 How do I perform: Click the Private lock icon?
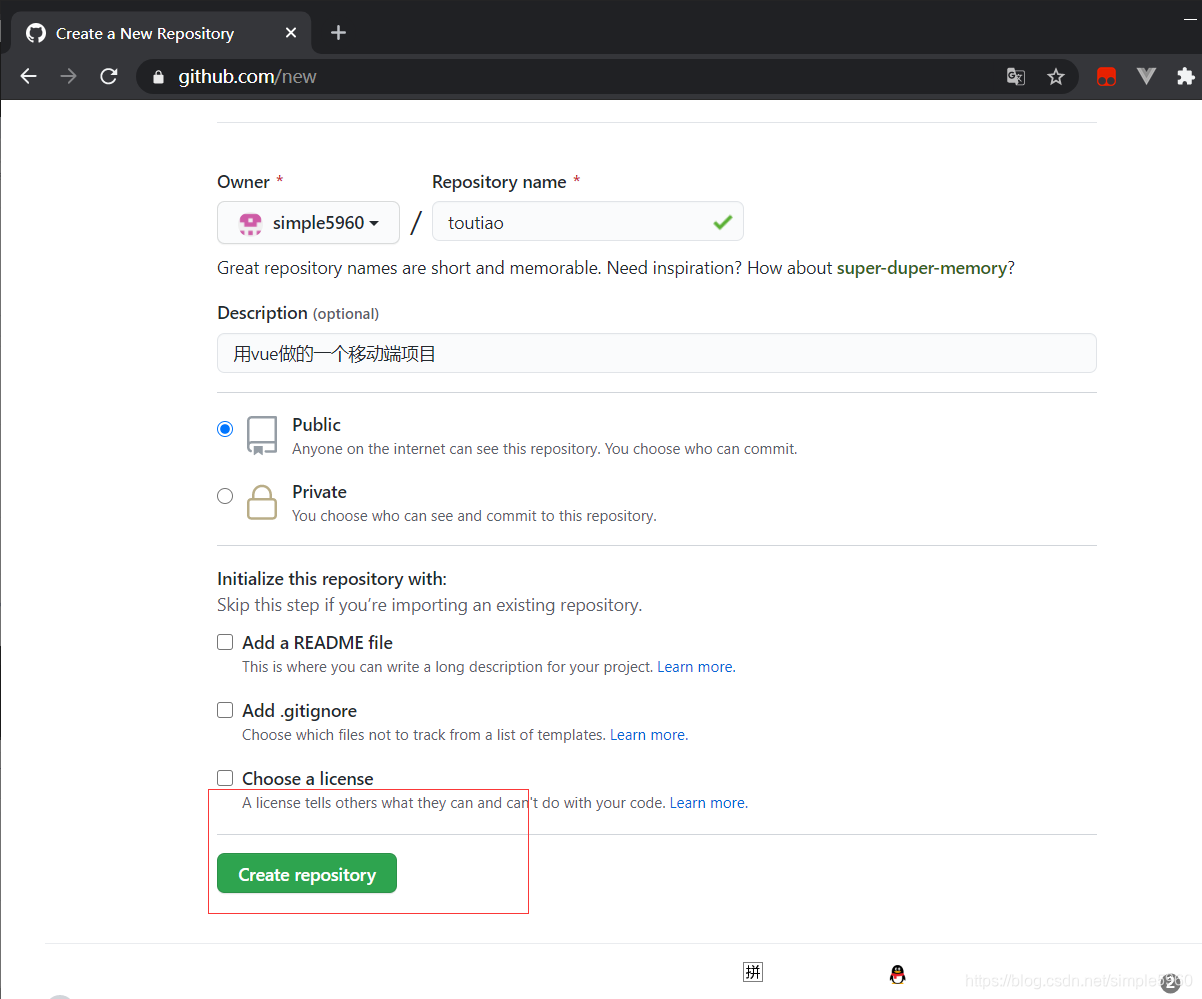click(262, 502)
